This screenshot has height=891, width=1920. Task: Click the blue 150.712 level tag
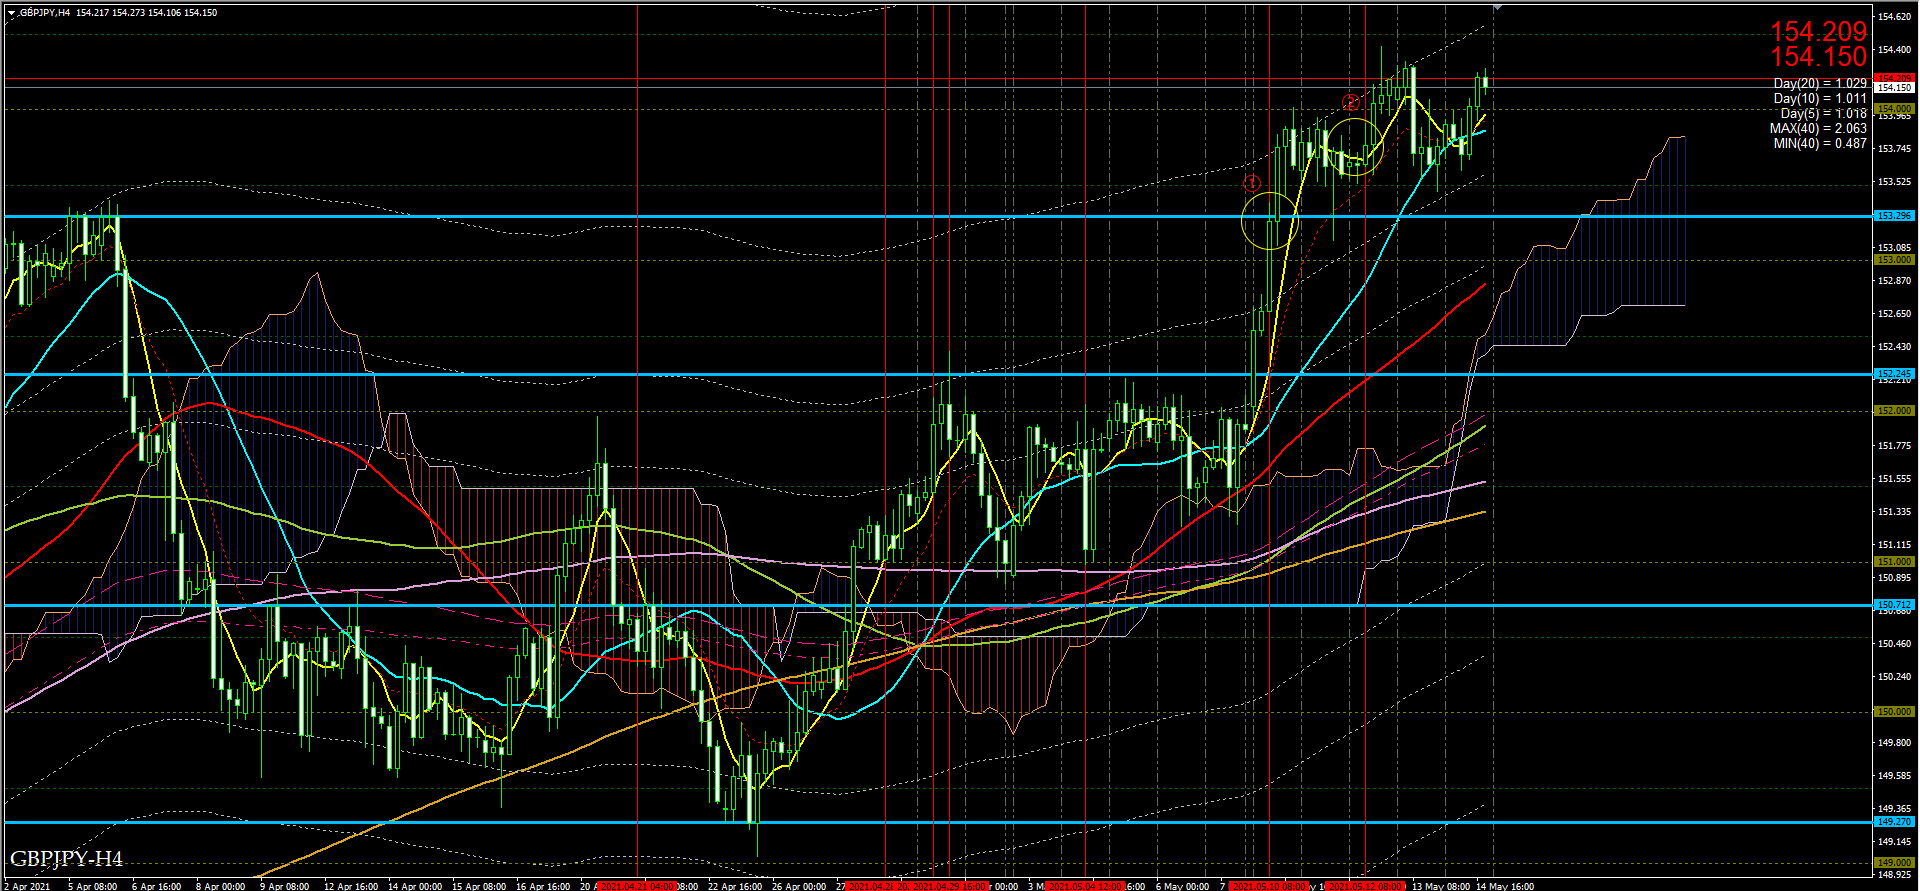(1894, 605)
